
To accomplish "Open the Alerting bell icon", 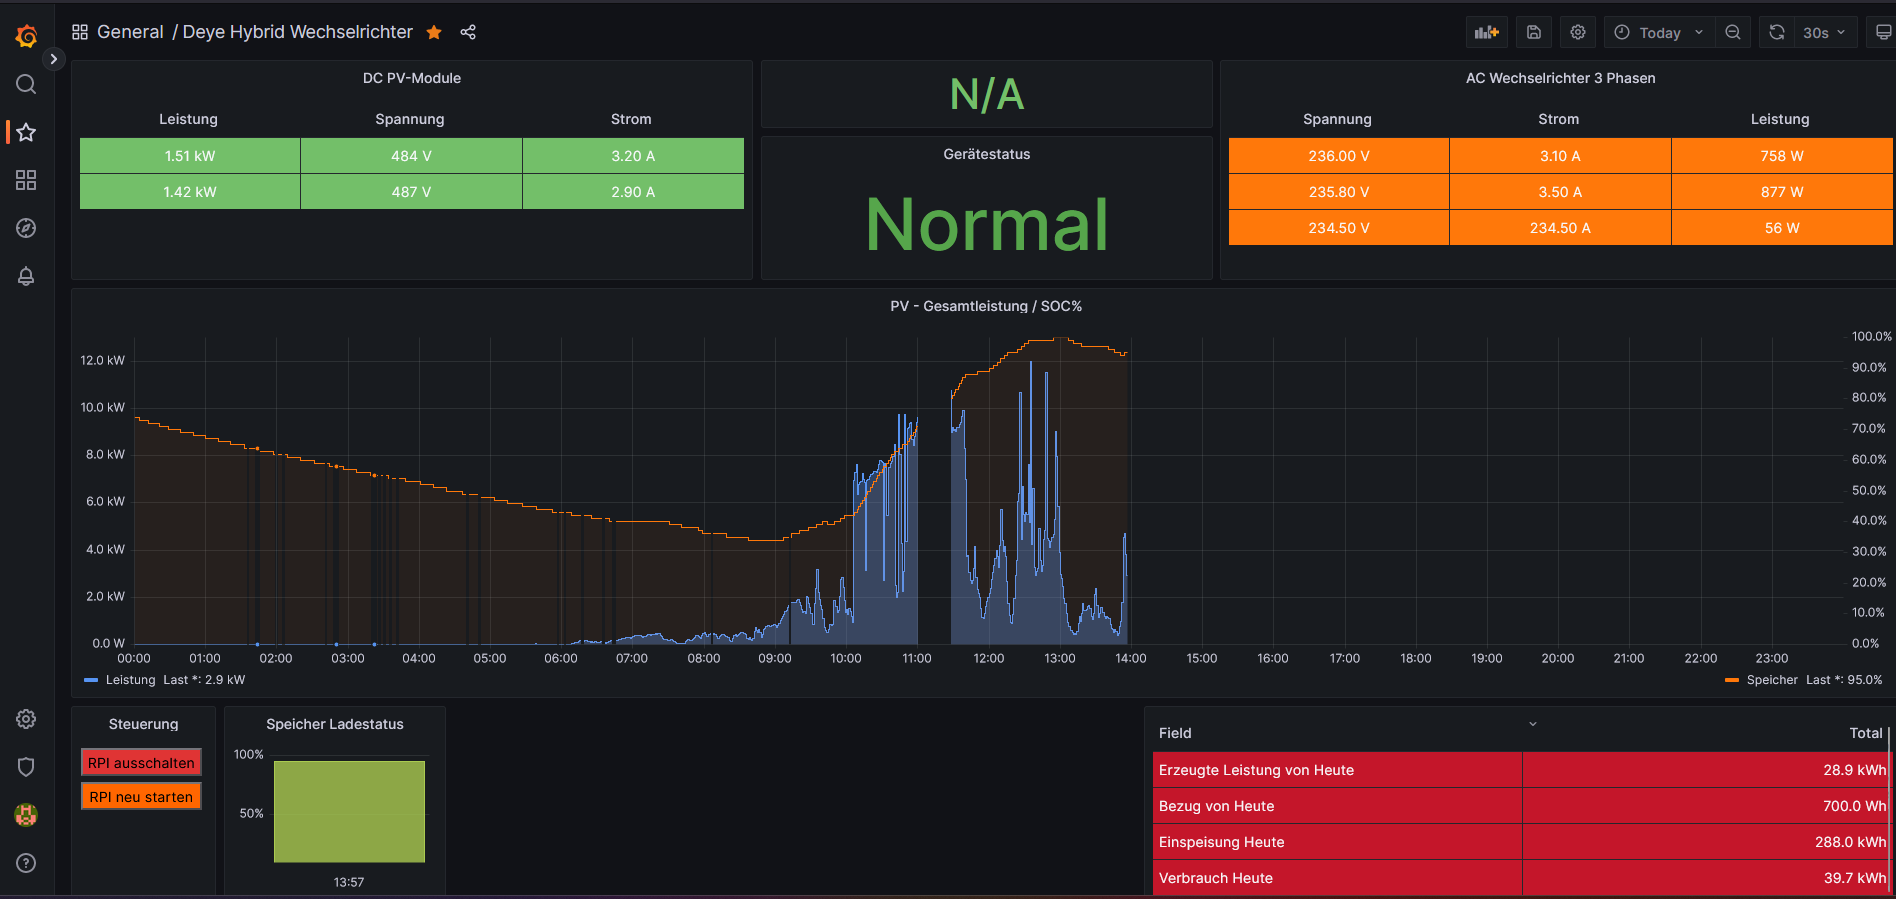I will (x=26, y=276).
